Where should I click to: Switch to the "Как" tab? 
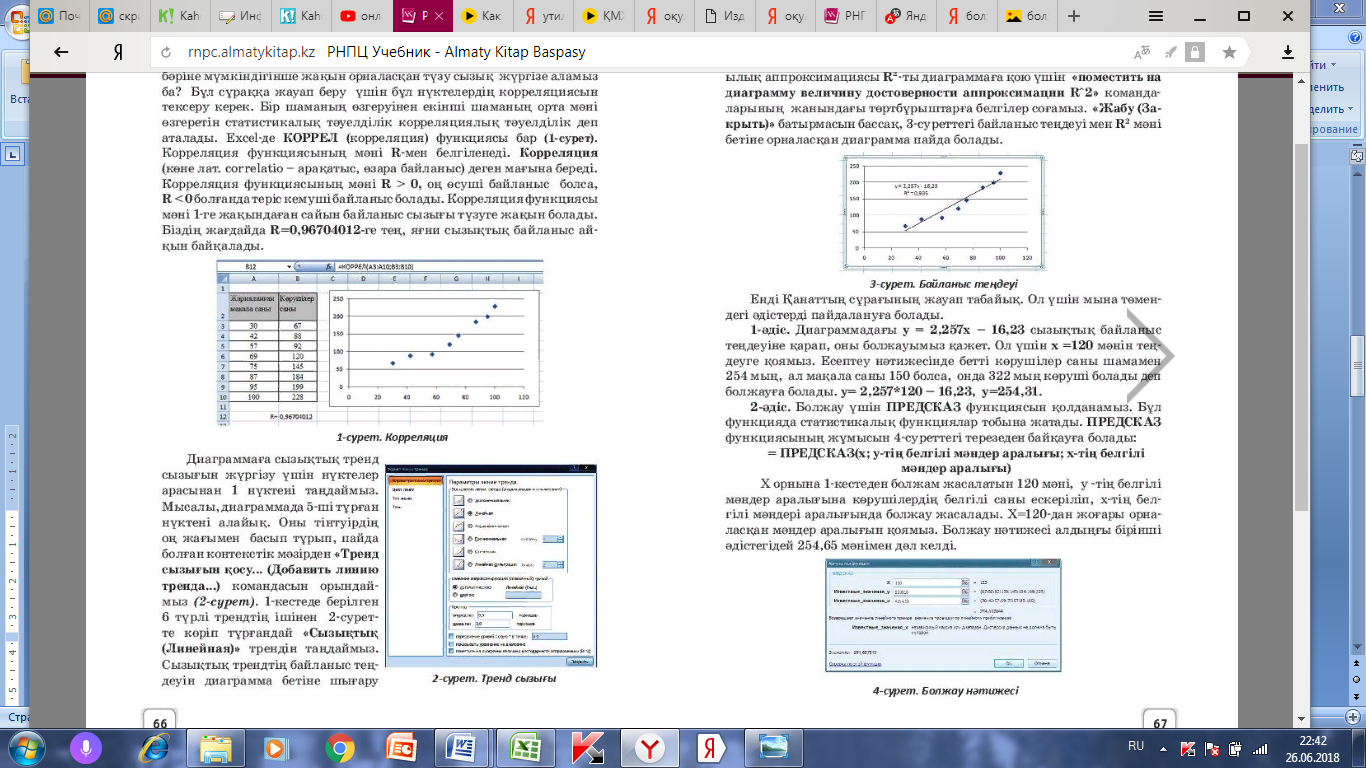point(483,16)
